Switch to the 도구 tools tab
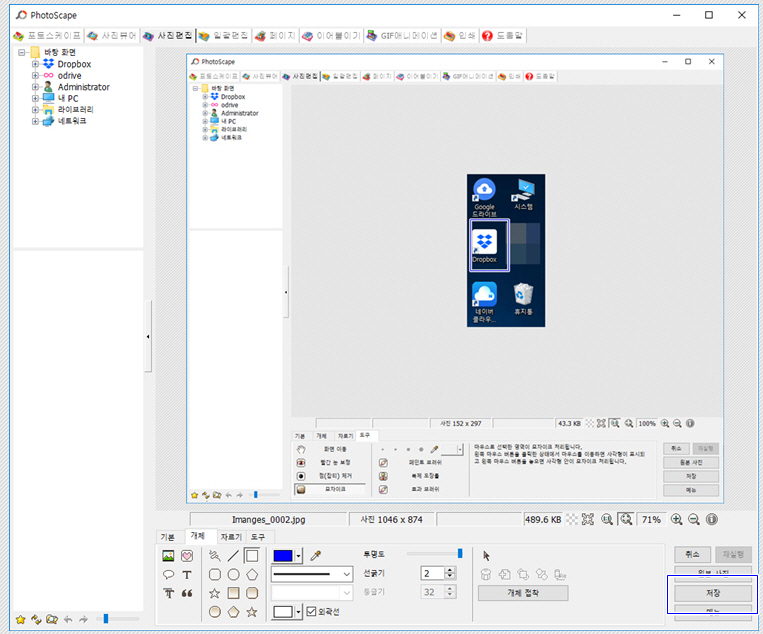This screenshot has width=763, height=634. click(258, 537)
